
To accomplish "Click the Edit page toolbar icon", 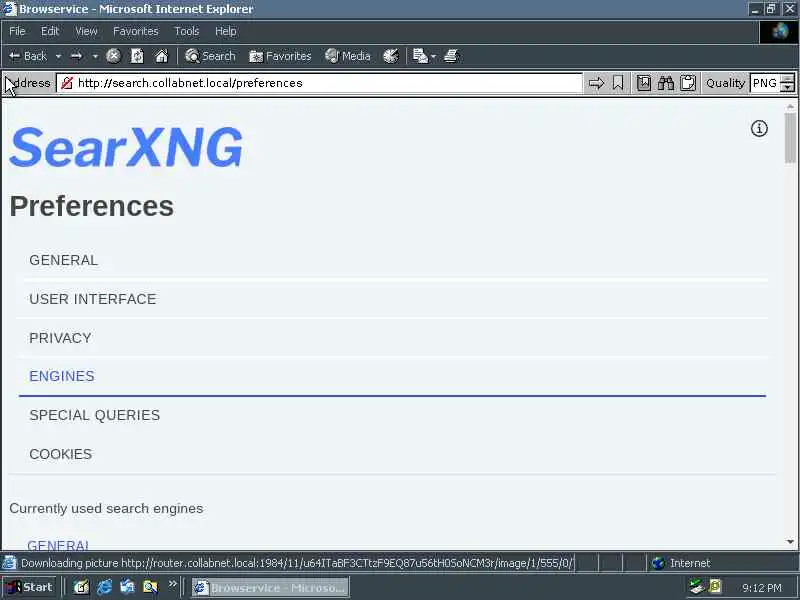I will coord(420,56).
